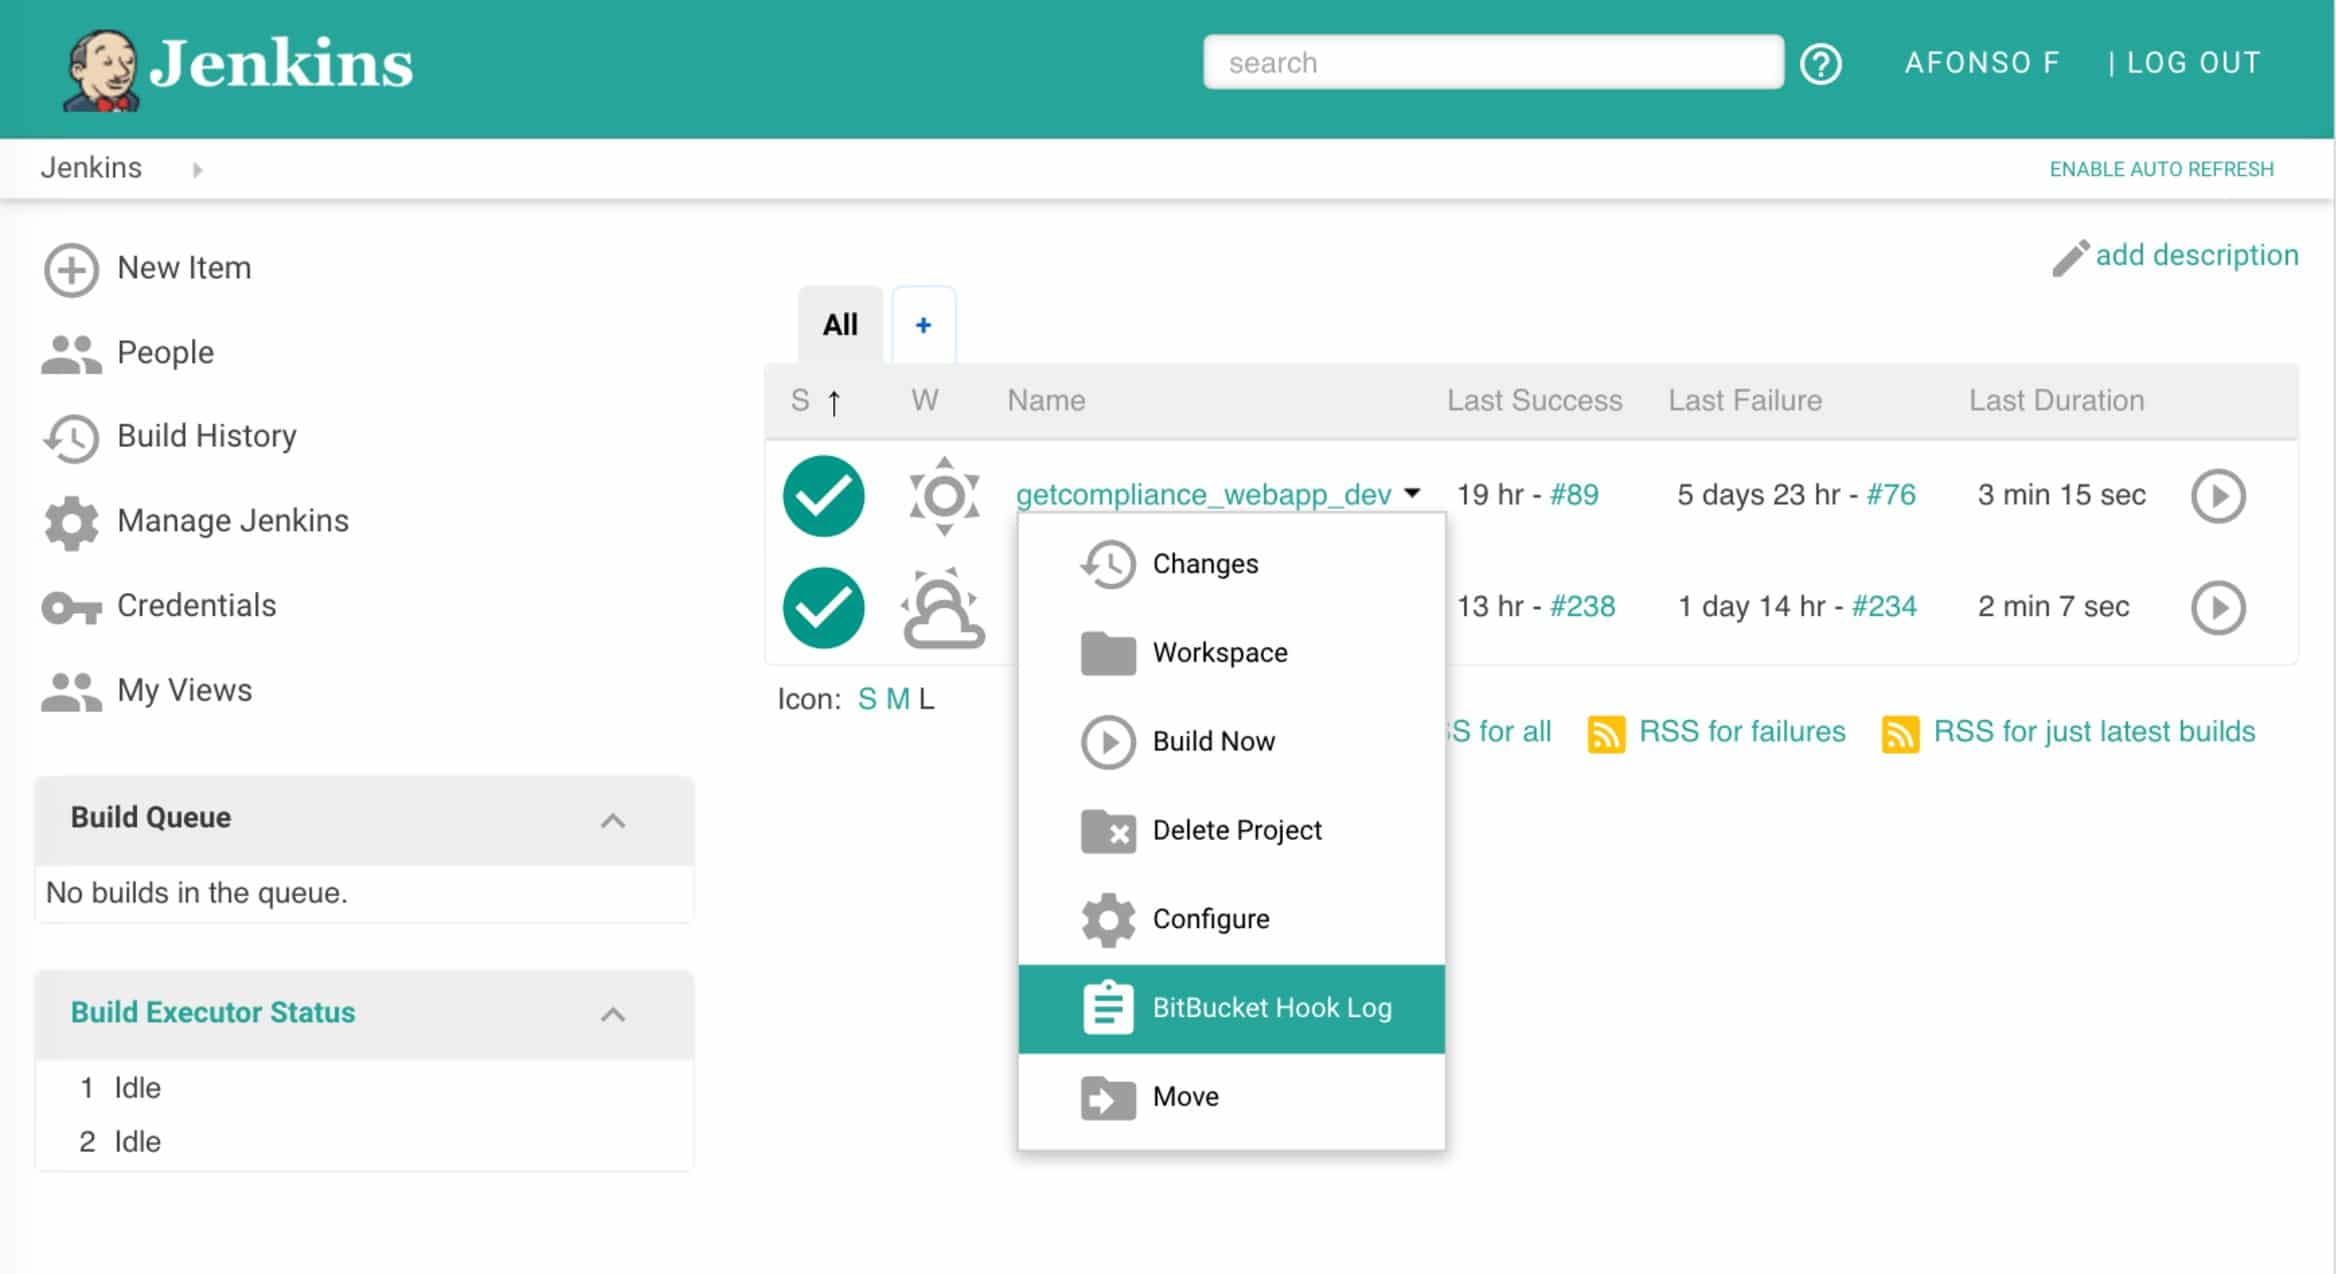Click the BitBucket Hook Log icon
Image resolution: width=2336 pixels, height=1274 pixels.
pos(1108,1007)
